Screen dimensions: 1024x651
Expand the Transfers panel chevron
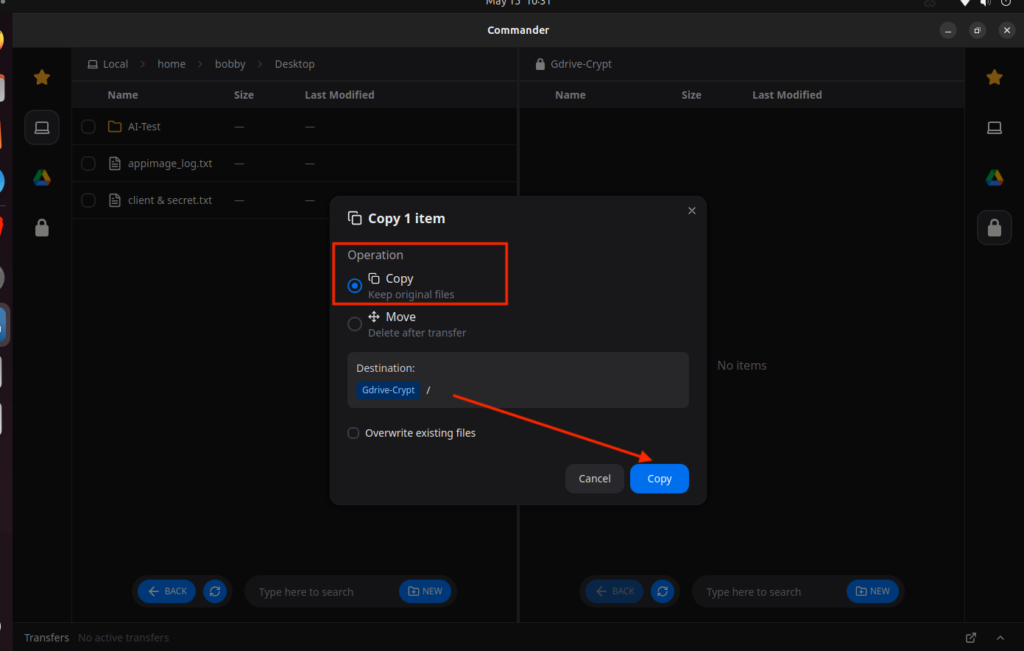tap(1000, 637)
